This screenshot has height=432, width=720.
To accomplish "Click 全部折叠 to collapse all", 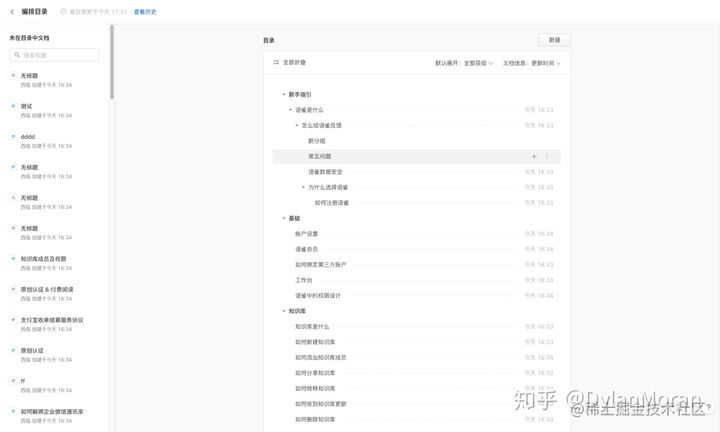I will coord(294,62).
